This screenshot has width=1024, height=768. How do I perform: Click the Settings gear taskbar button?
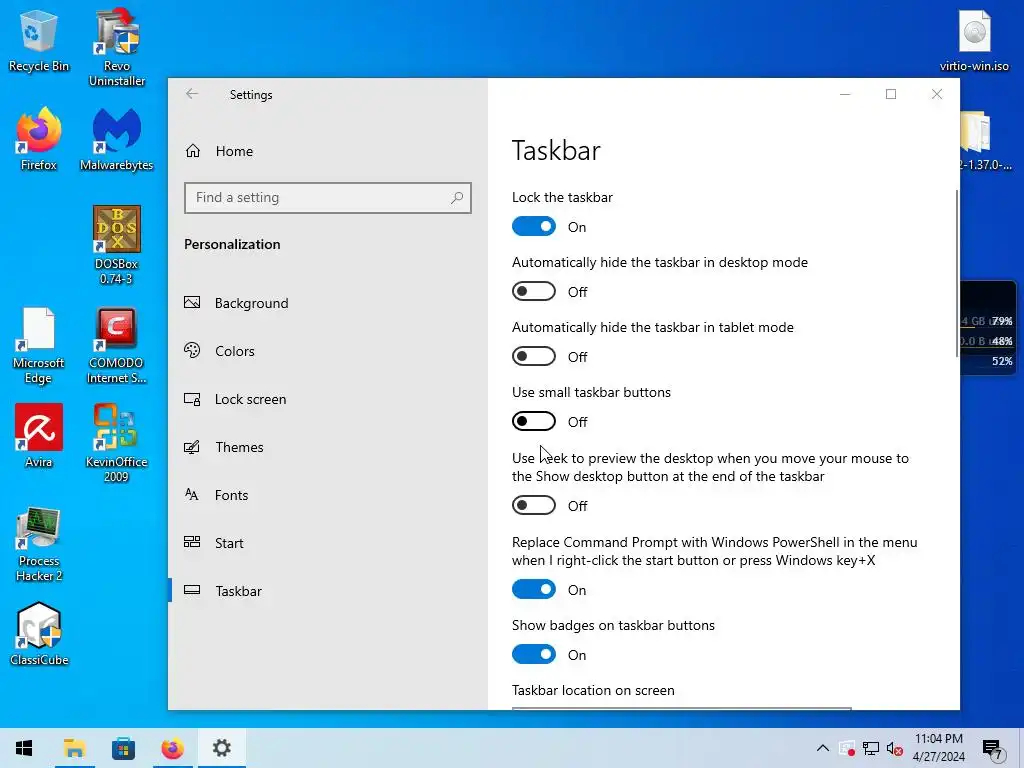point(221,748)
